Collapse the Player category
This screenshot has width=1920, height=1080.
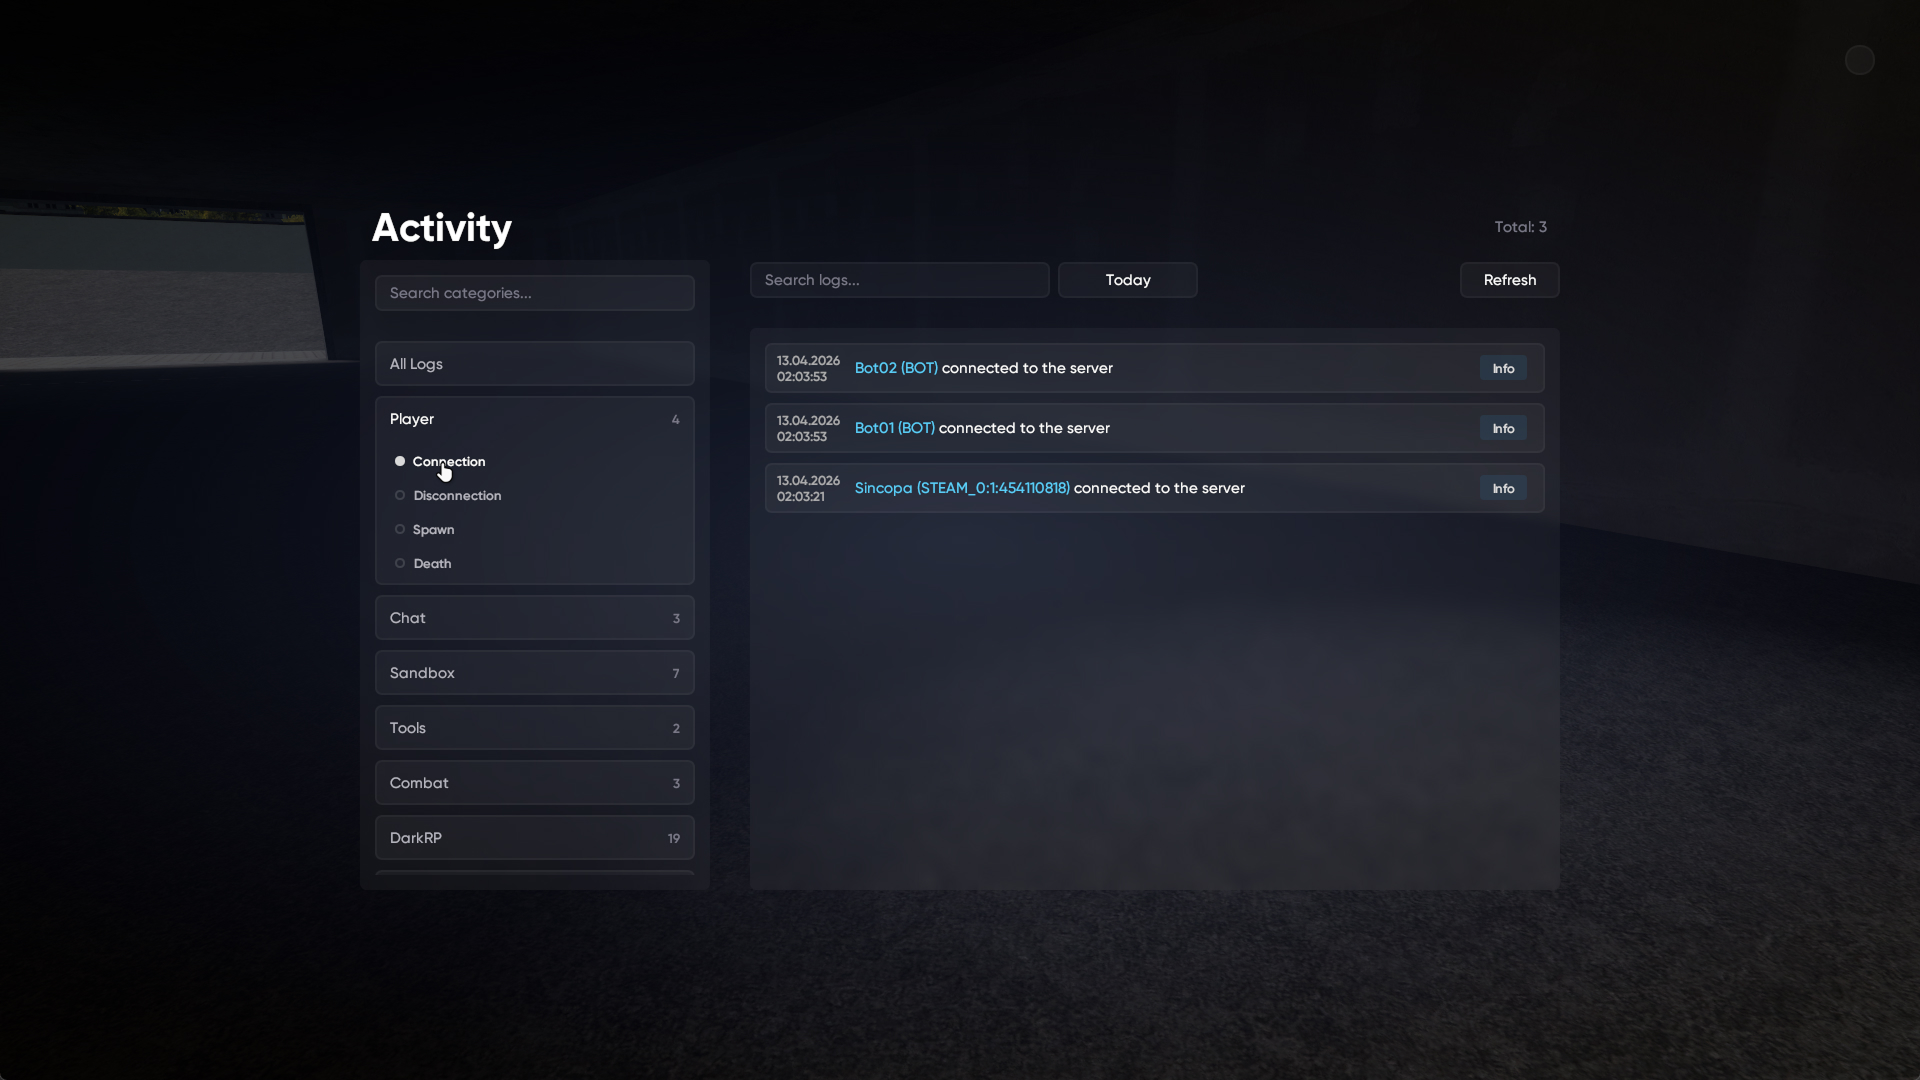[x=535, y=419]
